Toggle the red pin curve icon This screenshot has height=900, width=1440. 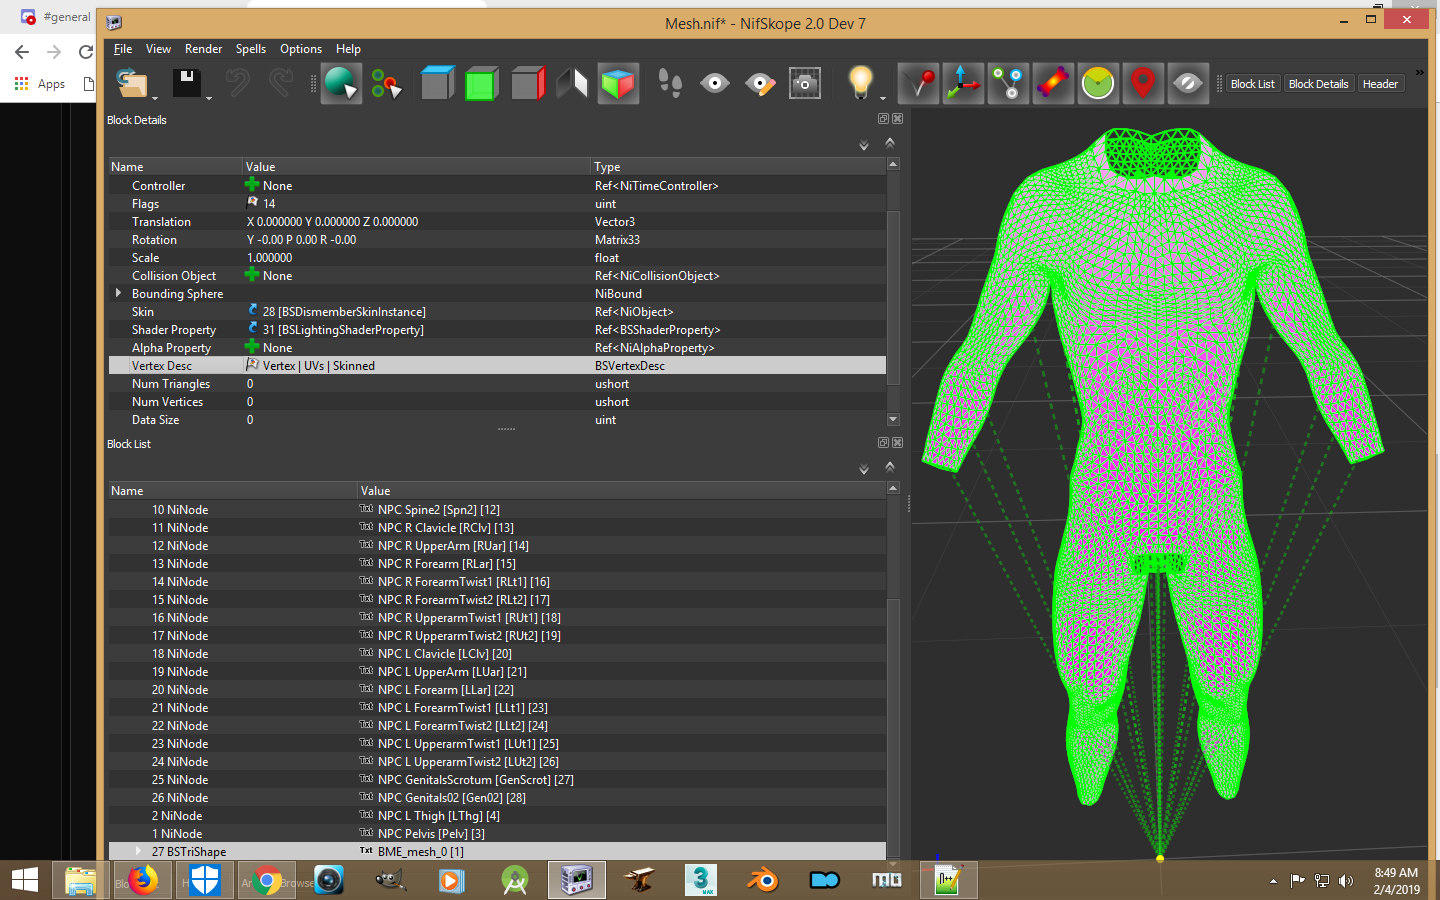click(918, 83)
